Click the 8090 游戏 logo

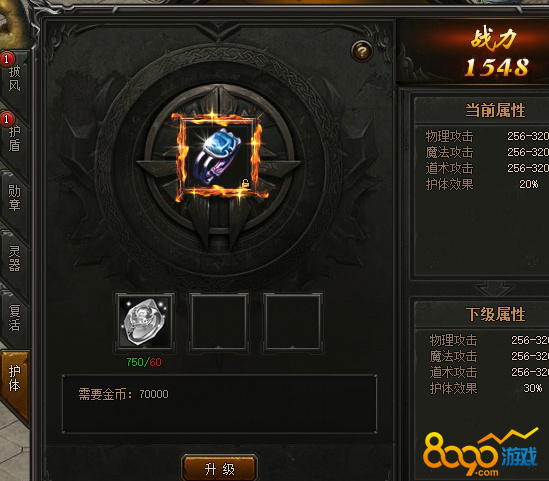click(480, 452)
